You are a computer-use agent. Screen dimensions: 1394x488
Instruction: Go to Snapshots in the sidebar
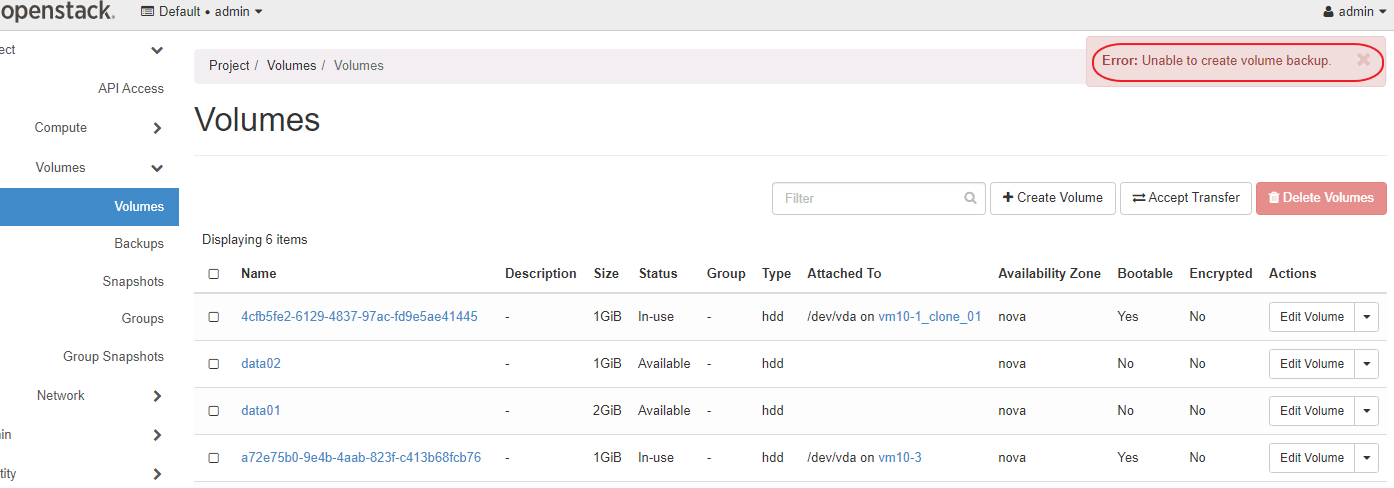coord(132,282)
